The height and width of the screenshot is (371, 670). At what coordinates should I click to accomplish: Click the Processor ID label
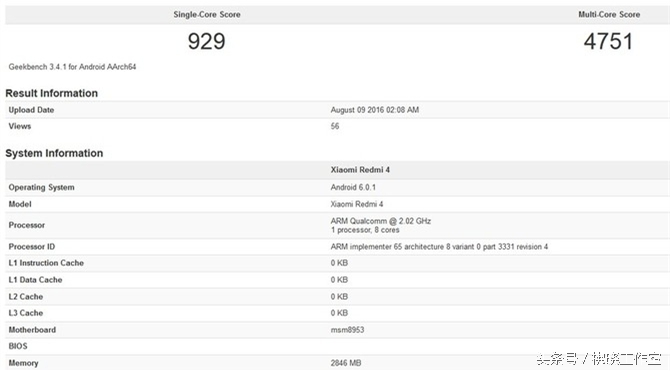[x=32, y=247]
